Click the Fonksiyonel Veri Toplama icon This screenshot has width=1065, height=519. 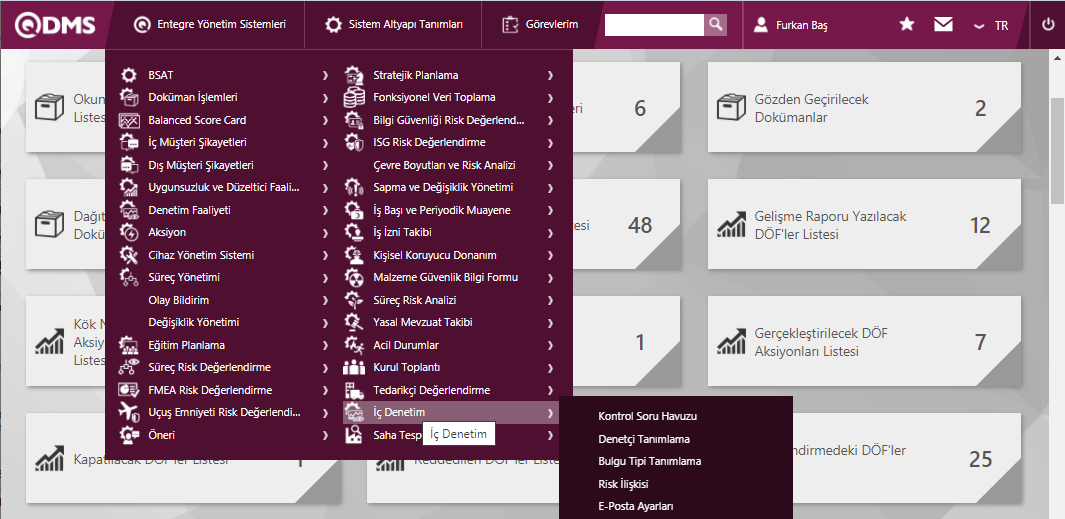pos(354,97)
